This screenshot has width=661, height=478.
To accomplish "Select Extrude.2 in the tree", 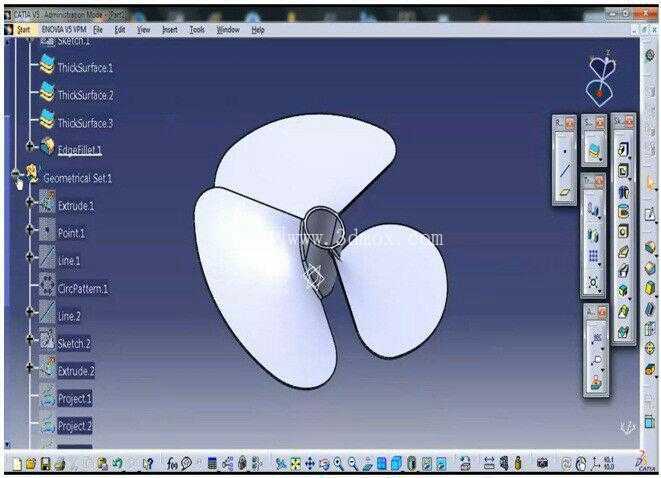I will [x=76, y=371].
